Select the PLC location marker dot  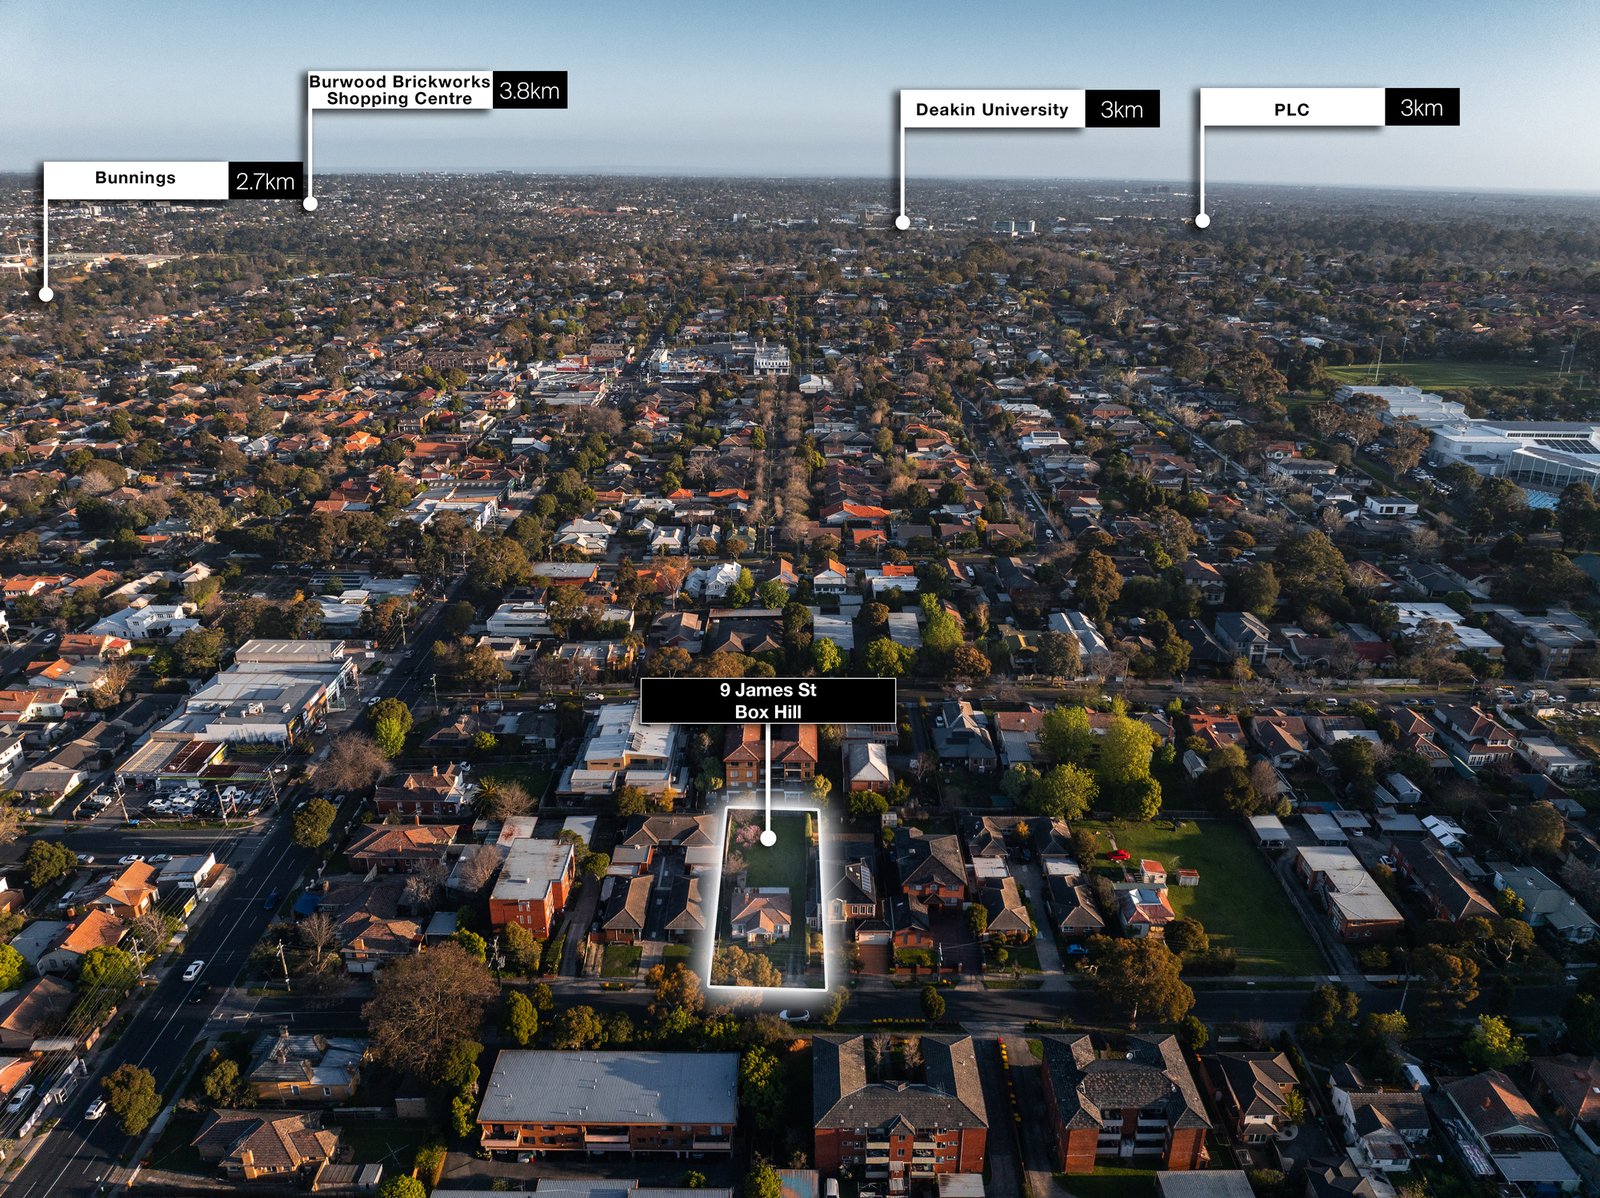[1202, 221]
